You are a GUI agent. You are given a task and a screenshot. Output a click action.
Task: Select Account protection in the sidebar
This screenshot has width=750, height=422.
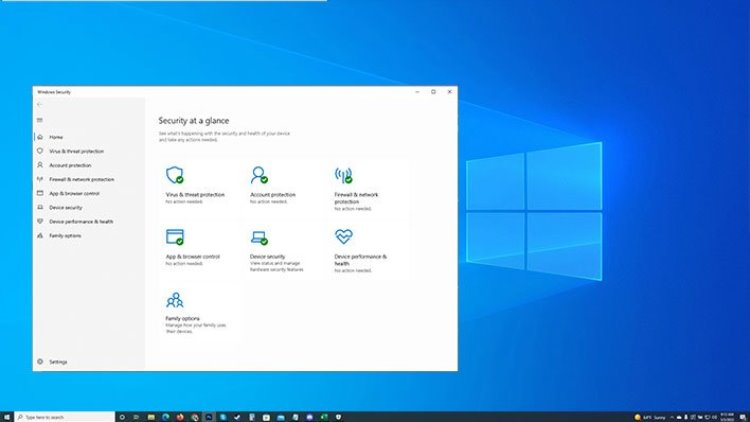89,165
